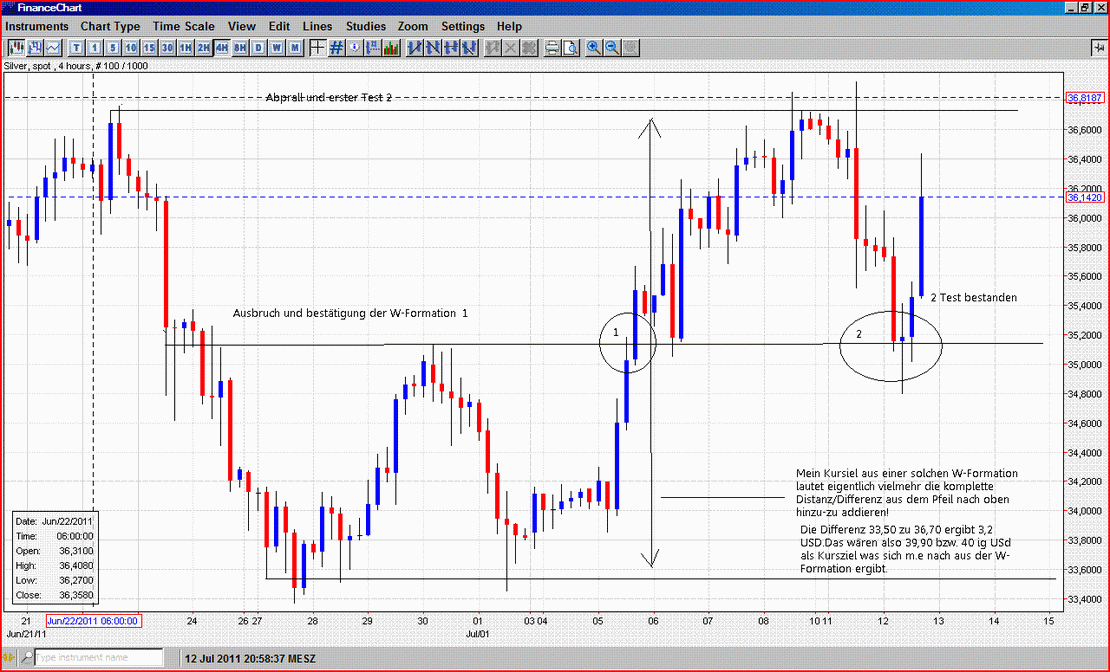Open the Zoom menu

[x=413, y=26]
